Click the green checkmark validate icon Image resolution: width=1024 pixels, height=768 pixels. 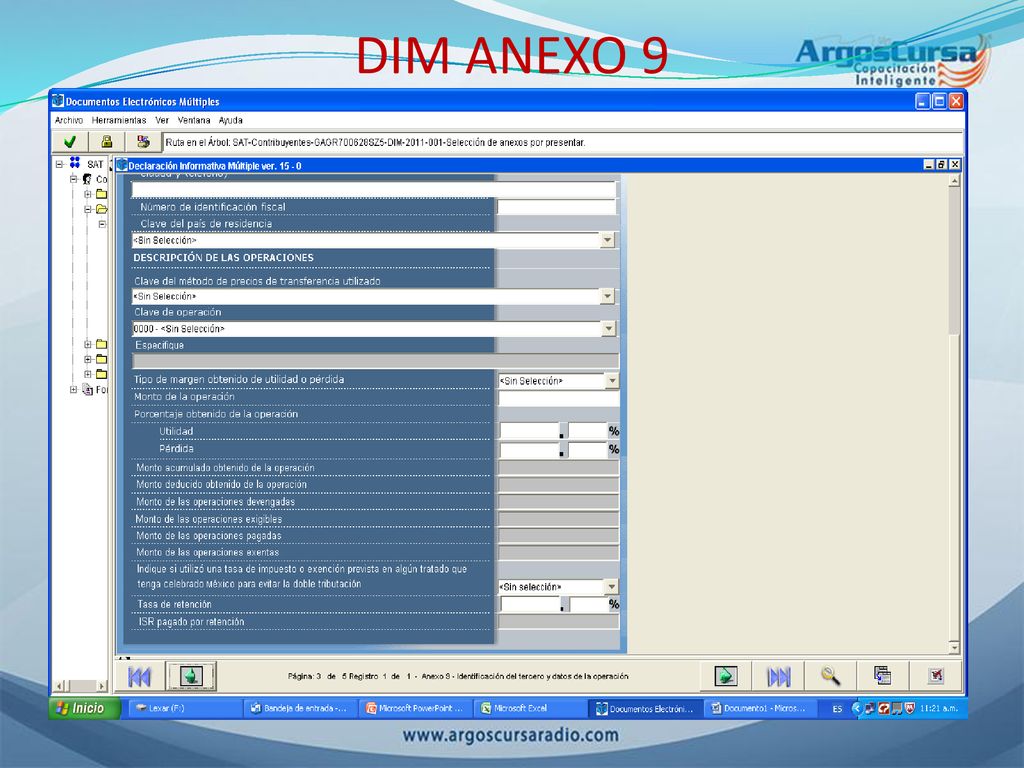70,142
